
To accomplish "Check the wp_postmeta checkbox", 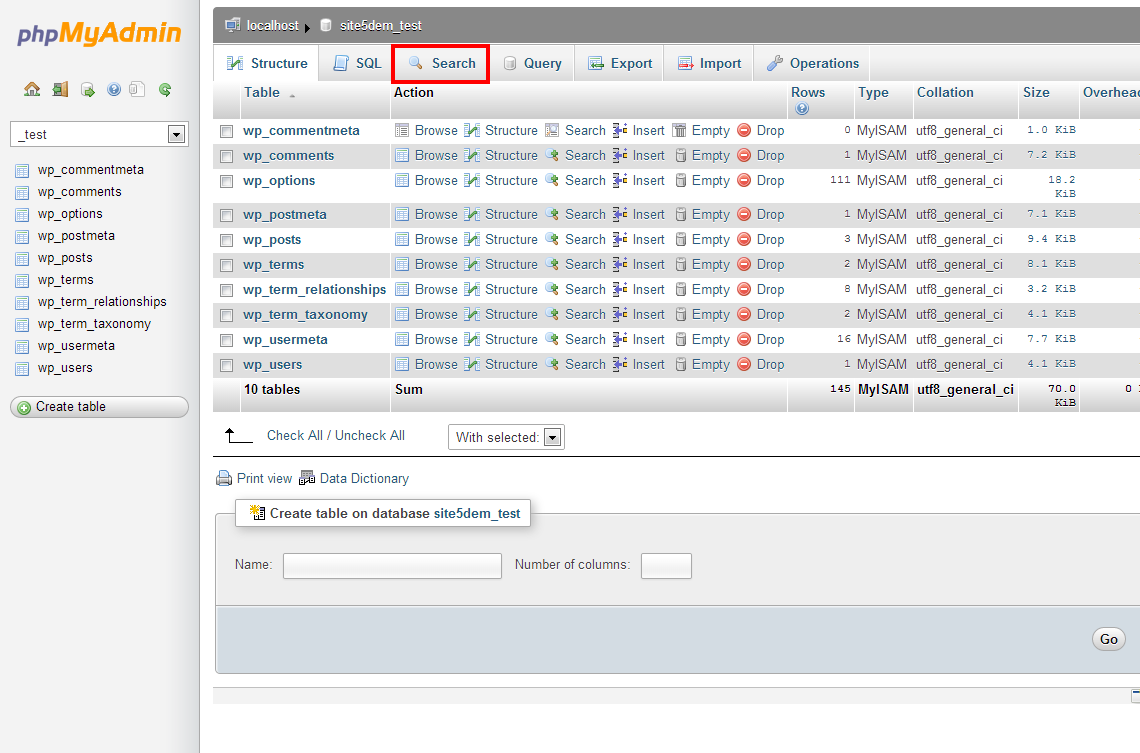I will click(227, 216).
